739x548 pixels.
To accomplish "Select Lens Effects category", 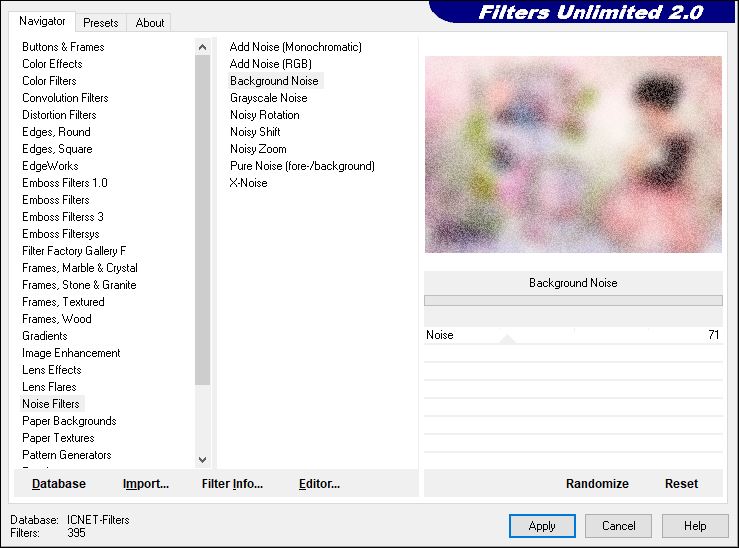I will tap(52, 370).
